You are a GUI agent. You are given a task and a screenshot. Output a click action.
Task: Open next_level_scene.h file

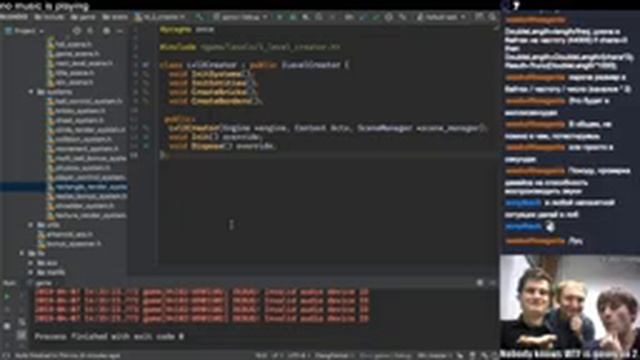[80, 64]
